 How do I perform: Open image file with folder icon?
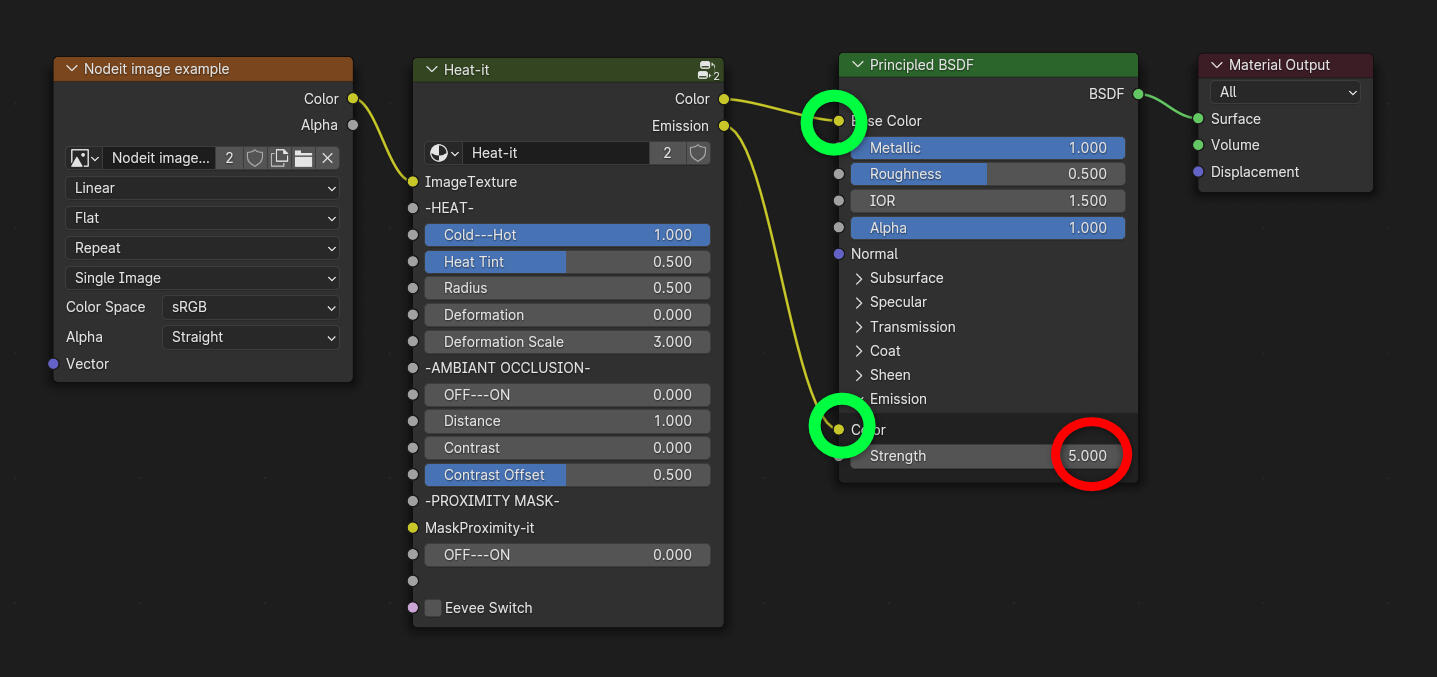pos(303,158)
